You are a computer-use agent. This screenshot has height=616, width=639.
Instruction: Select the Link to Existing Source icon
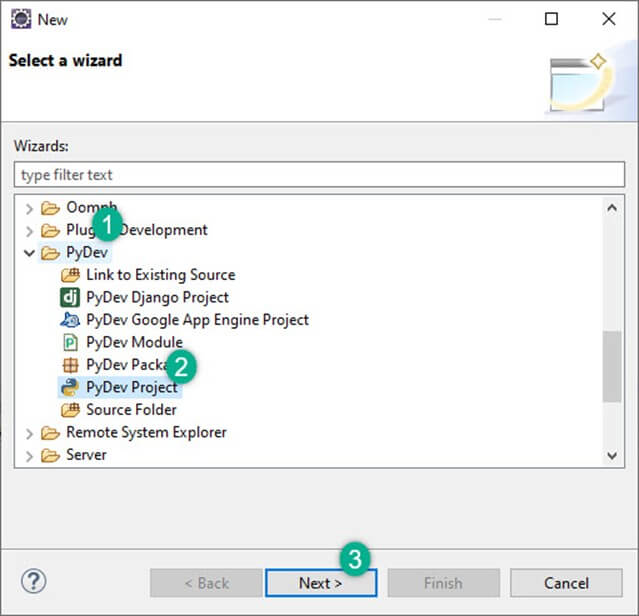click(x=70, y=275)
